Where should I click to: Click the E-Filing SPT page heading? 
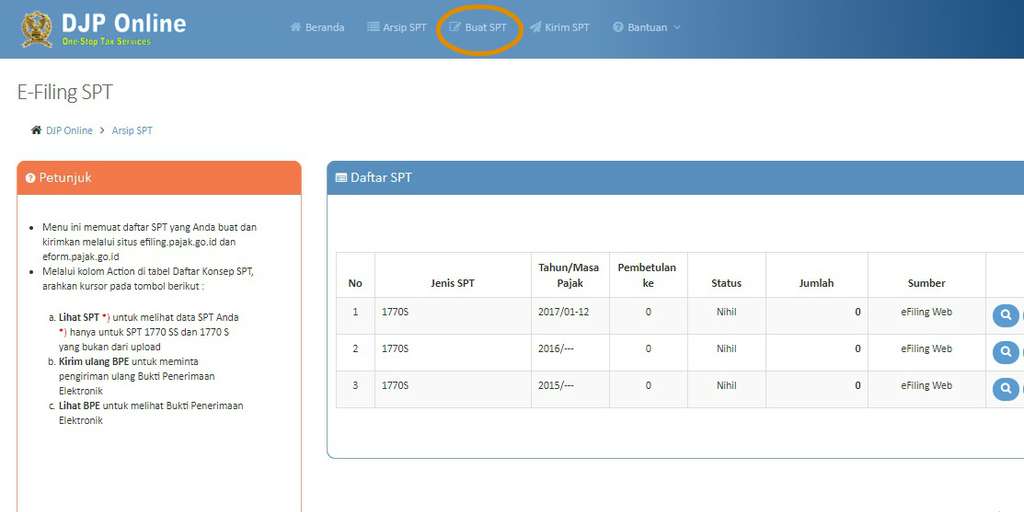(x=65, y=93)
